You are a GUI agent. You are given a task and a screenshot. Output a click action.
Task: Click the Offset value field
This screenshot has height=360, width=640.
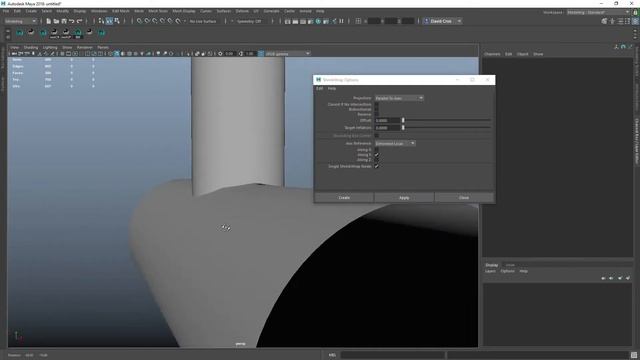[387, 120]
